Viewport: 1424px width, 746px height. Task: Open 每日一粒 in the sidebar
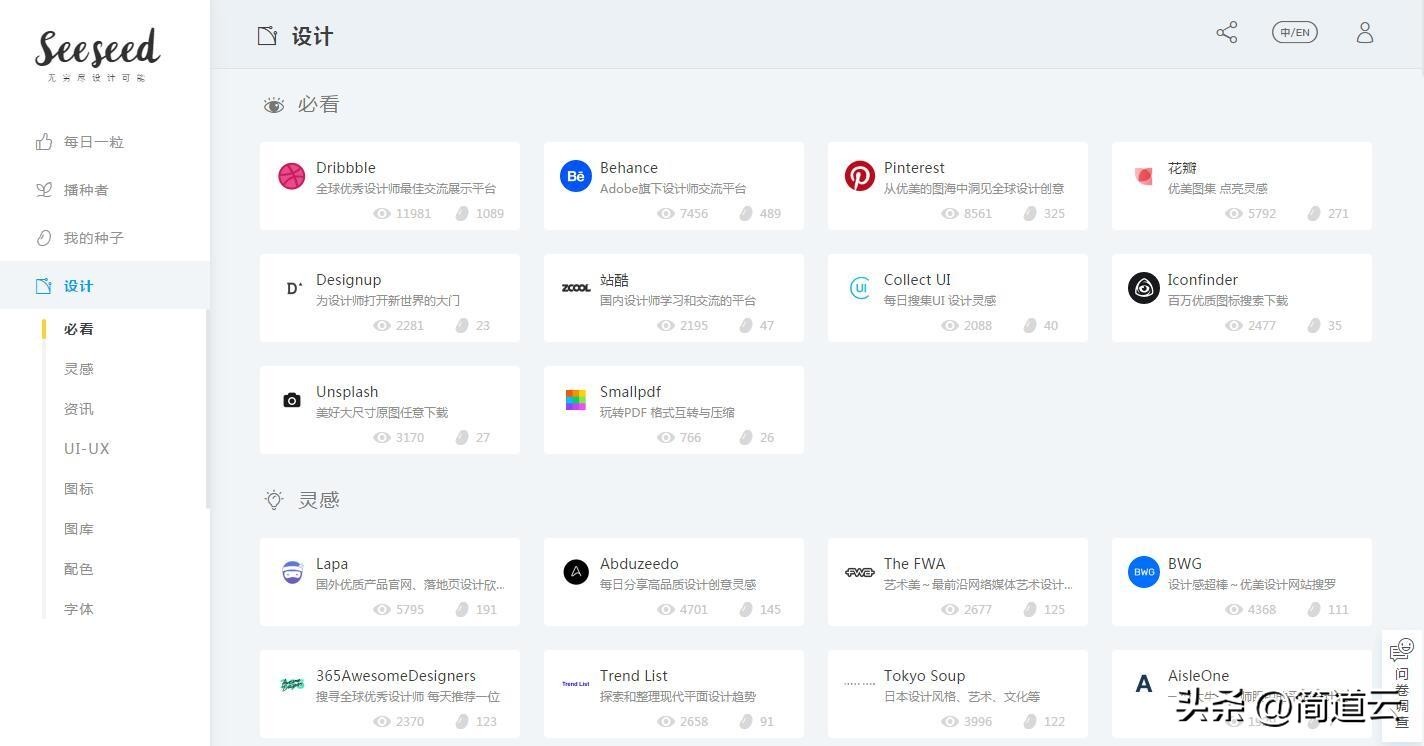point(93,142)
